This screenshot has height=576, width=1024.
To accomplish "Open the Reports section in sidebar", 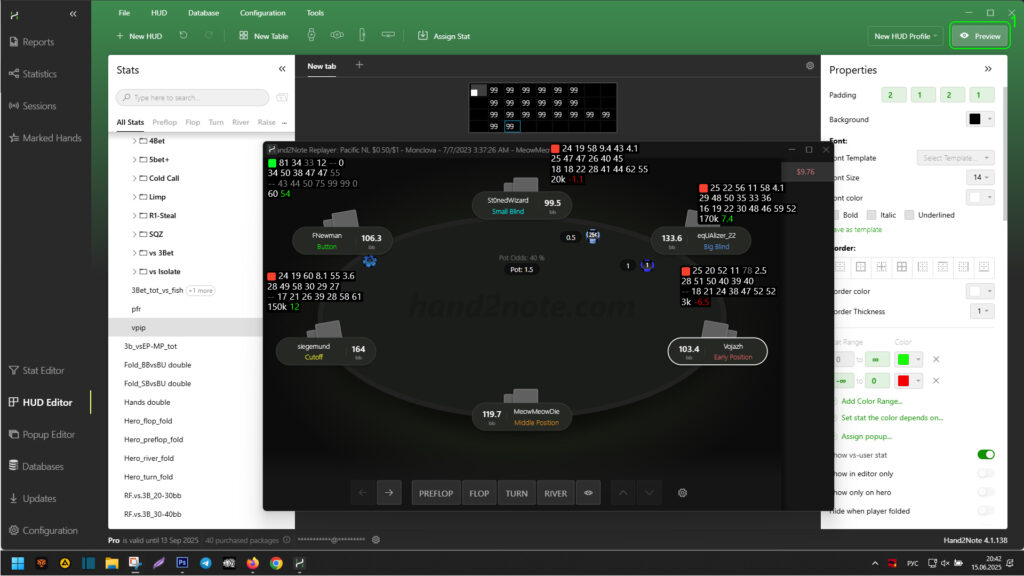I will pos(32,42).
